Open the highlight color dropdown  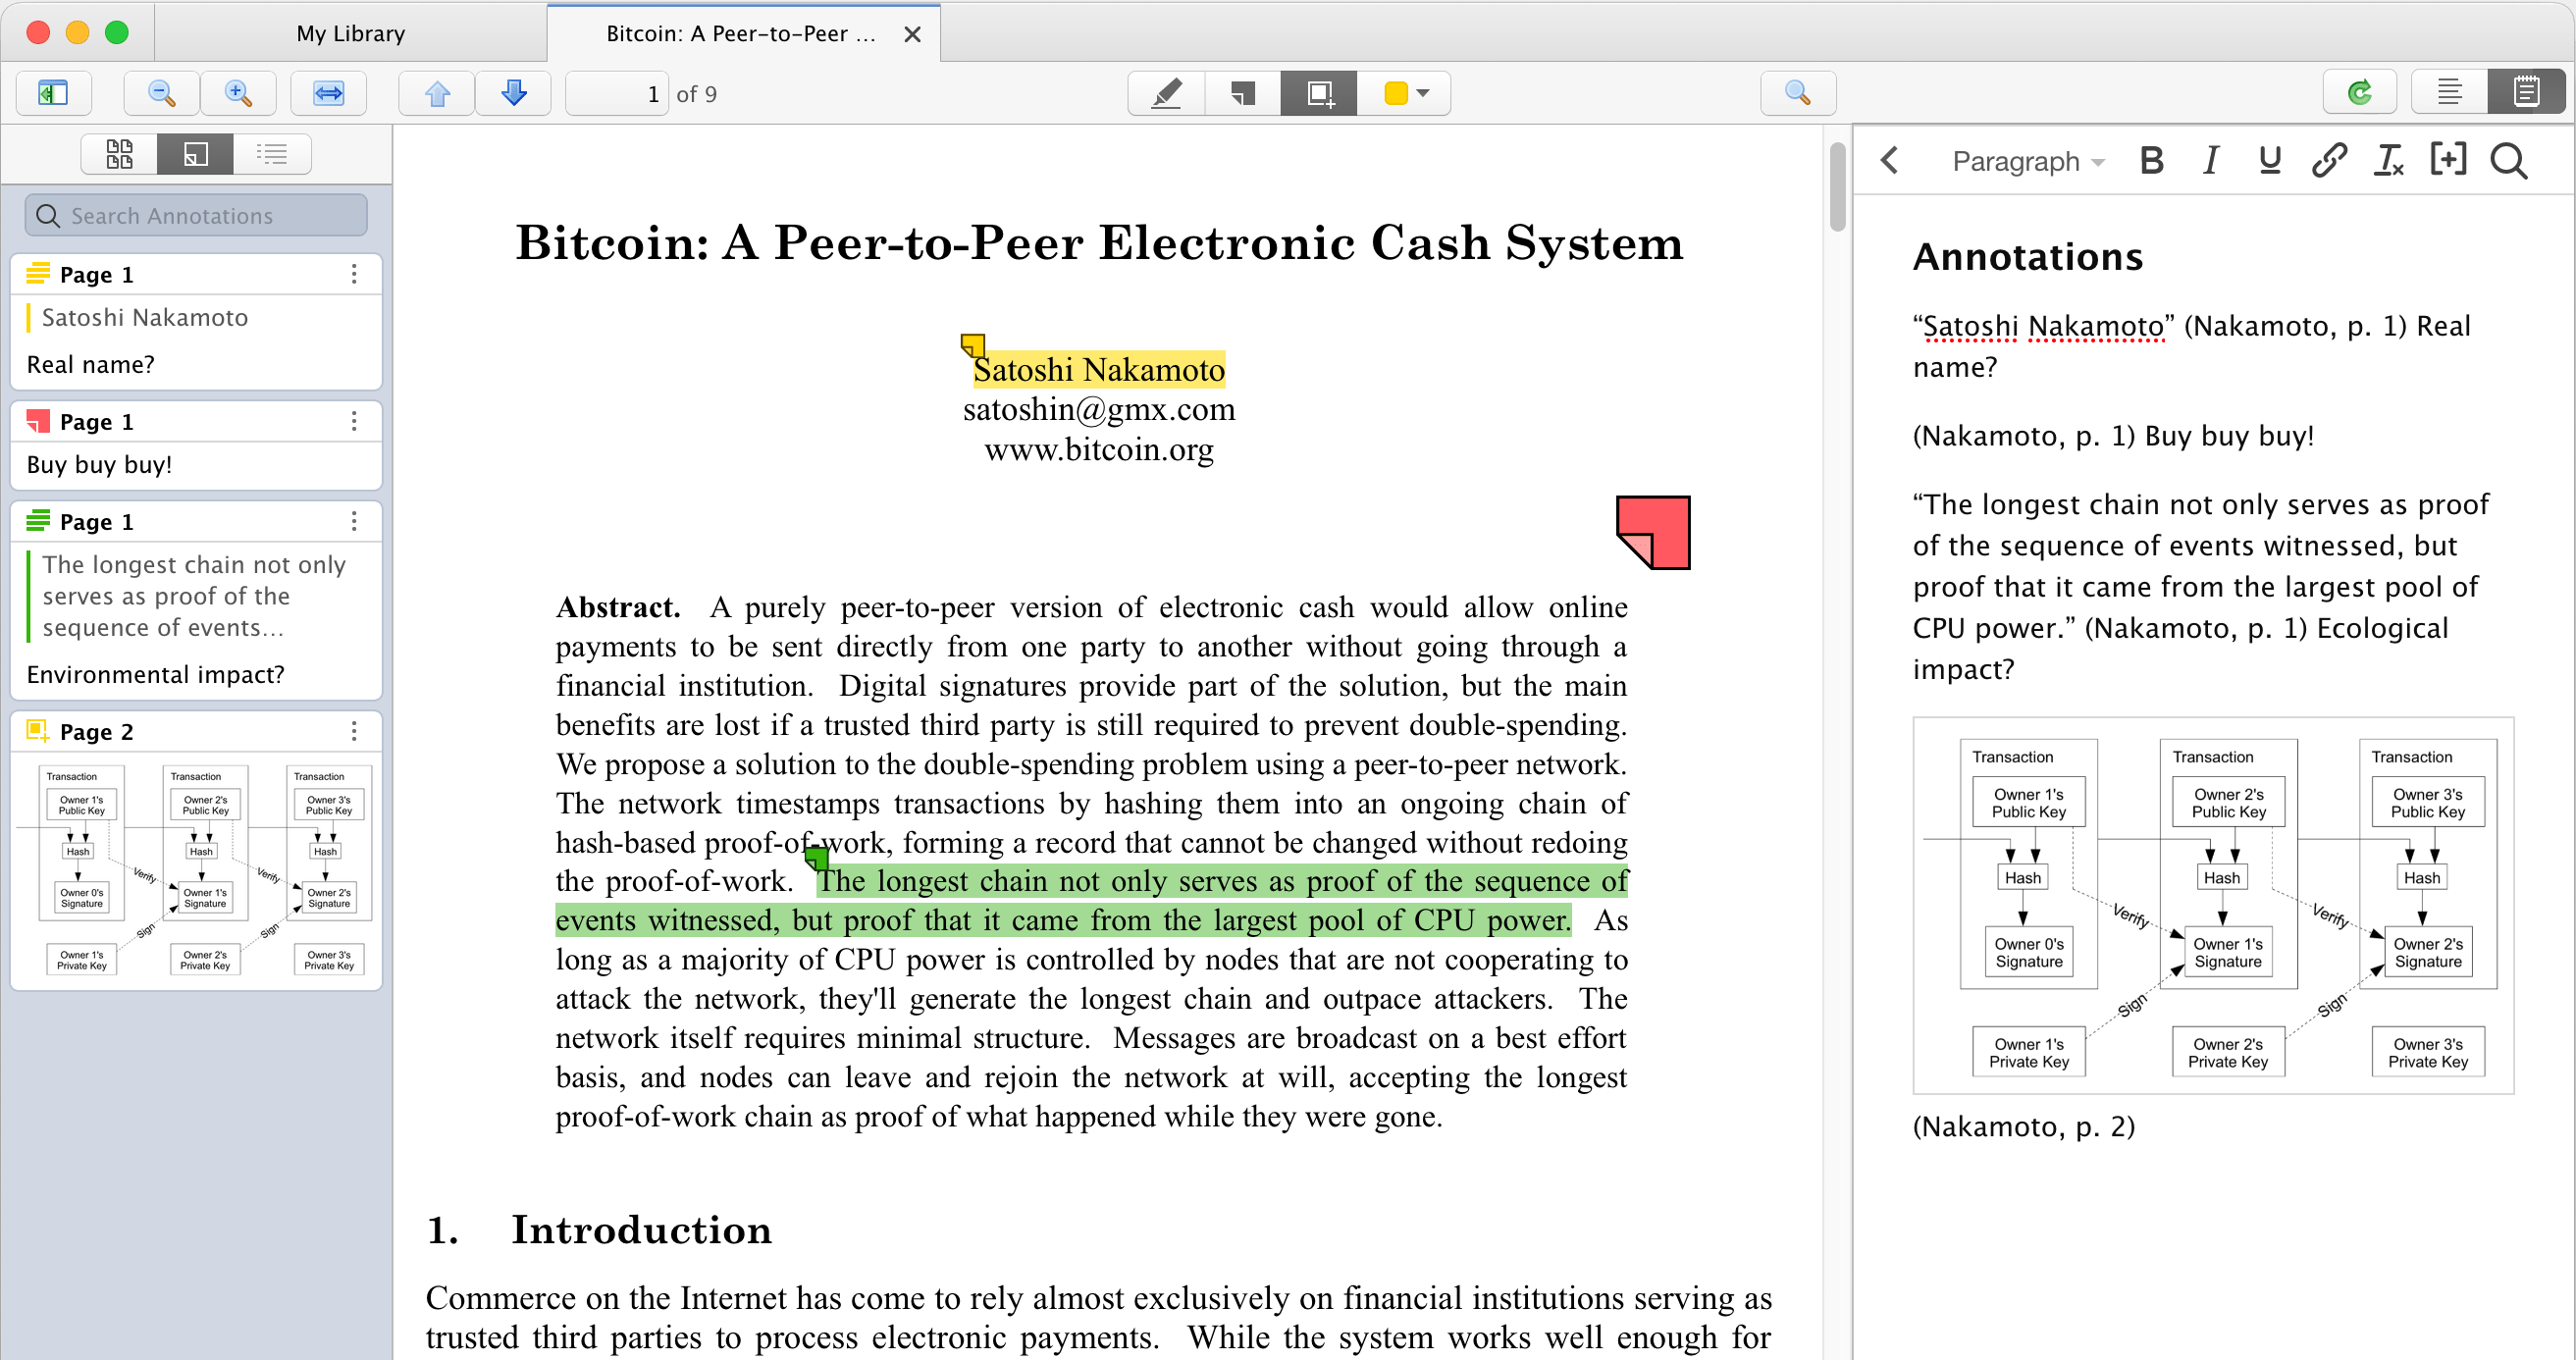click(1424, 93)
